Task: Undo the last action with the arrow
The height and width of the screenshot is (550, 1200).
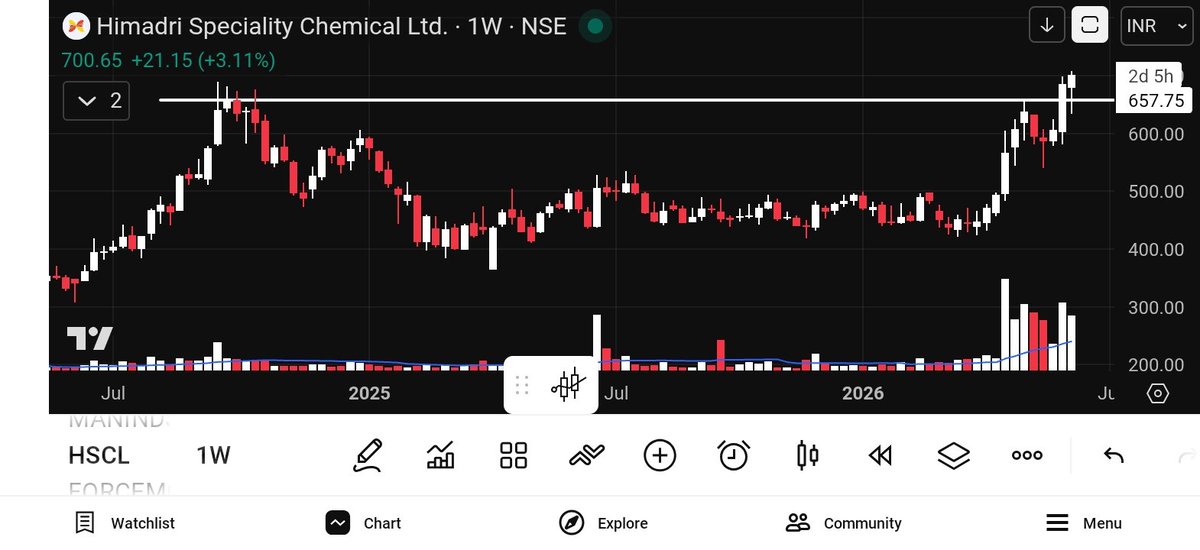Action: (1114, 456)
